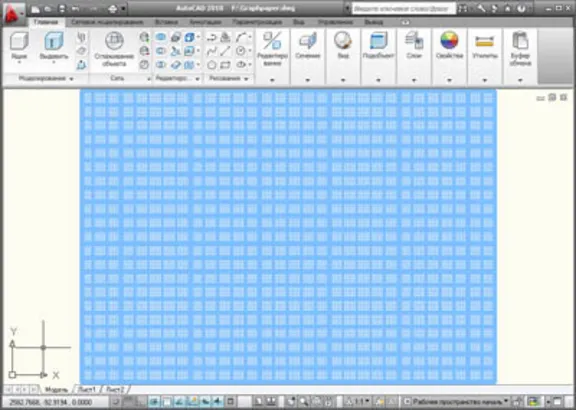Image resolution: width=576 pixels, height=410 pixels.
Task: Click the coordinates readout in status bar
Action: point(50,402)
